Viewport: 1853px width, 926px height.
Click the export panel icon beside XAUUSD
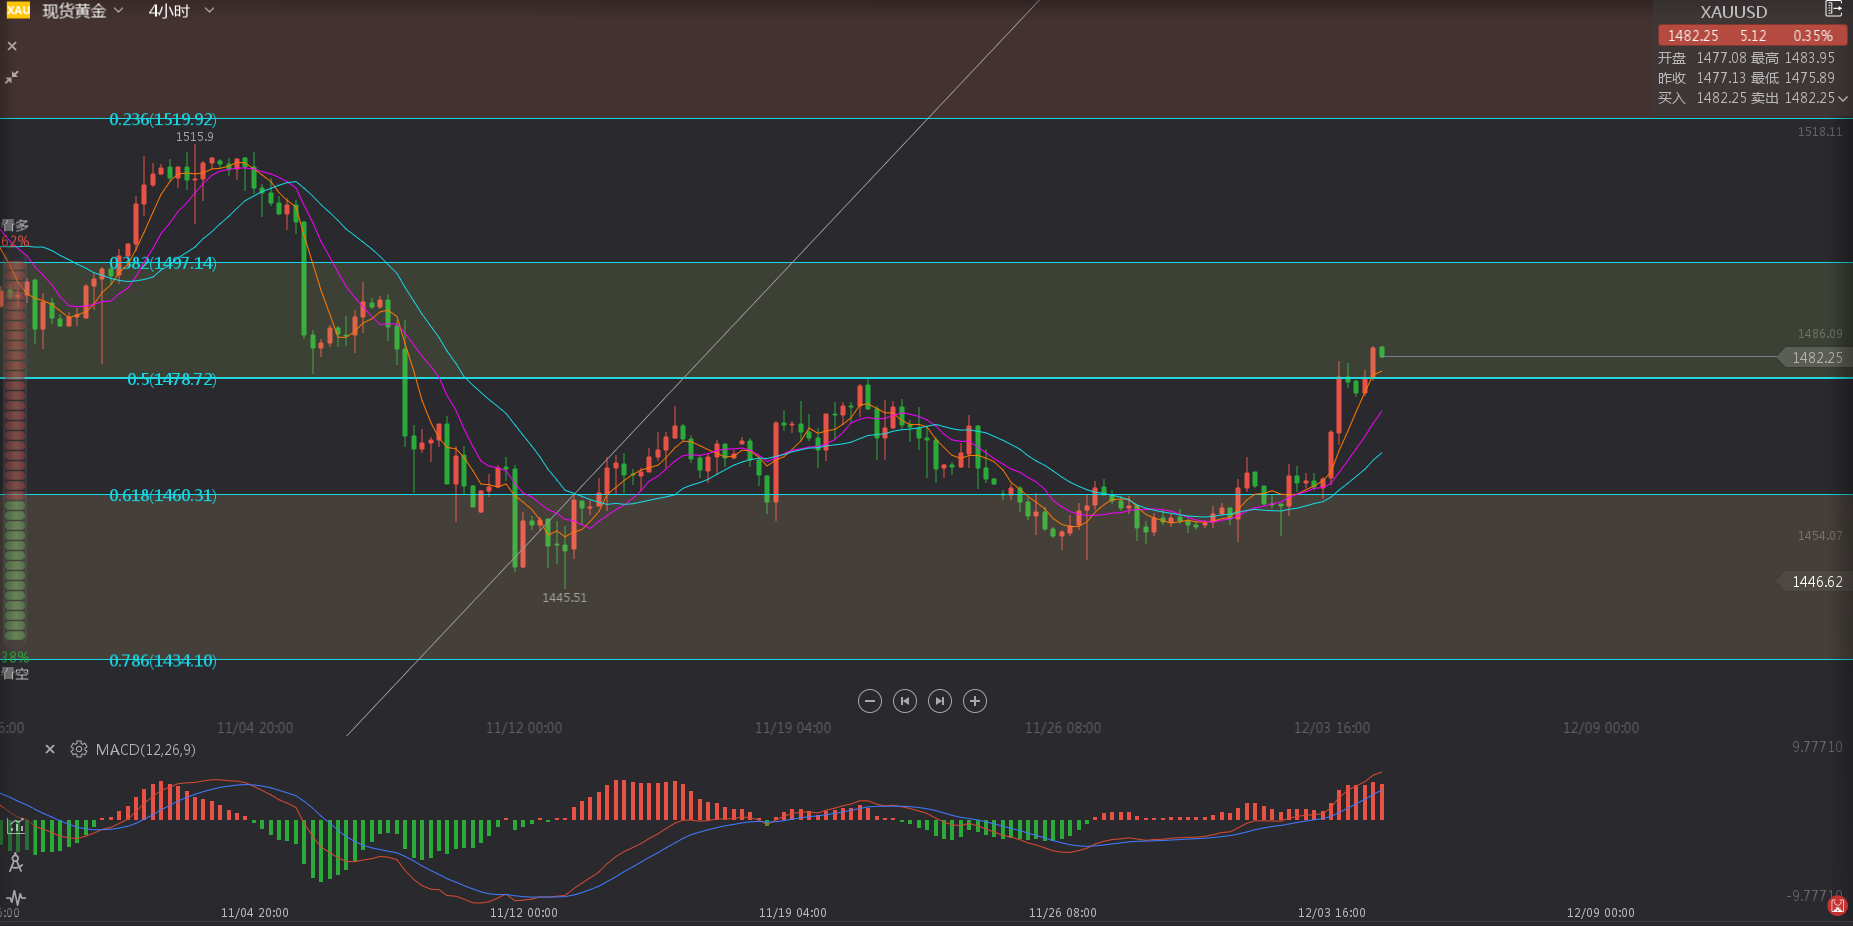click(x=1833, y=10)
